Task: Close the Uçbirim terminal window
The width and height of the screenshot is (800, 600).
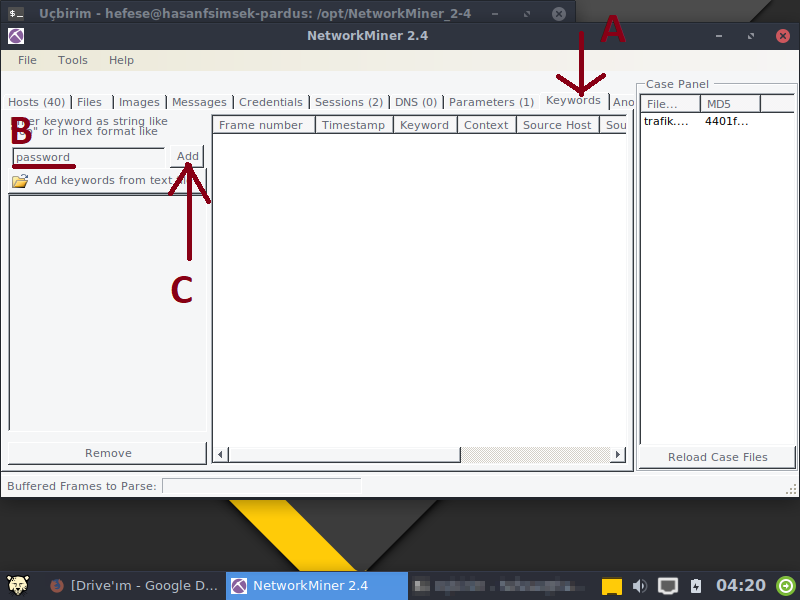Action: coord(559,14)
